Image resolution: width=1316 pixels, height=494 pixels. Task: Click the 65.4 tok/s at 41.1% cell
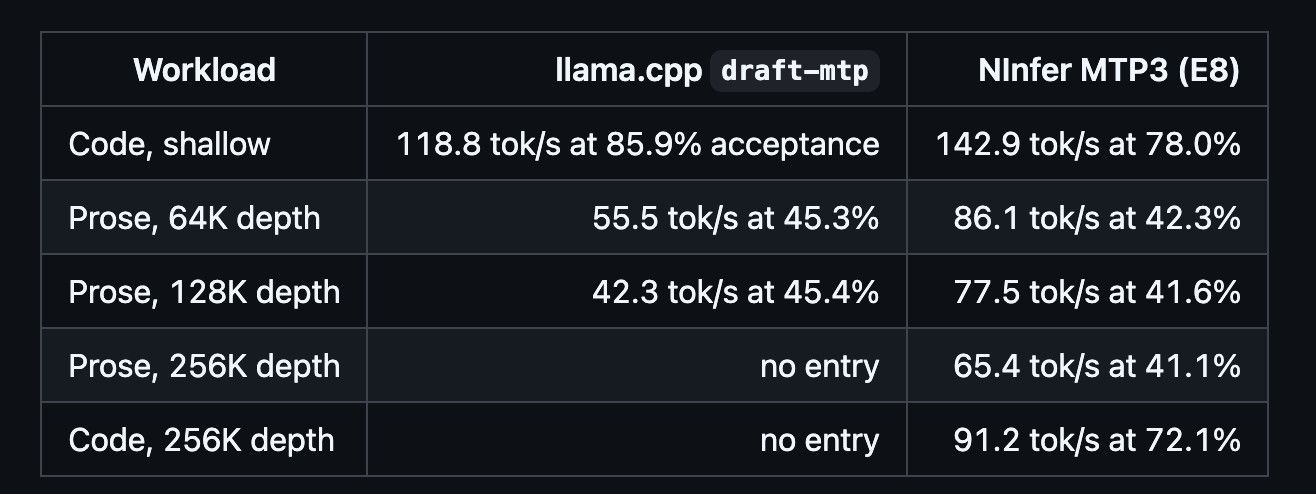pos(1087,365)
